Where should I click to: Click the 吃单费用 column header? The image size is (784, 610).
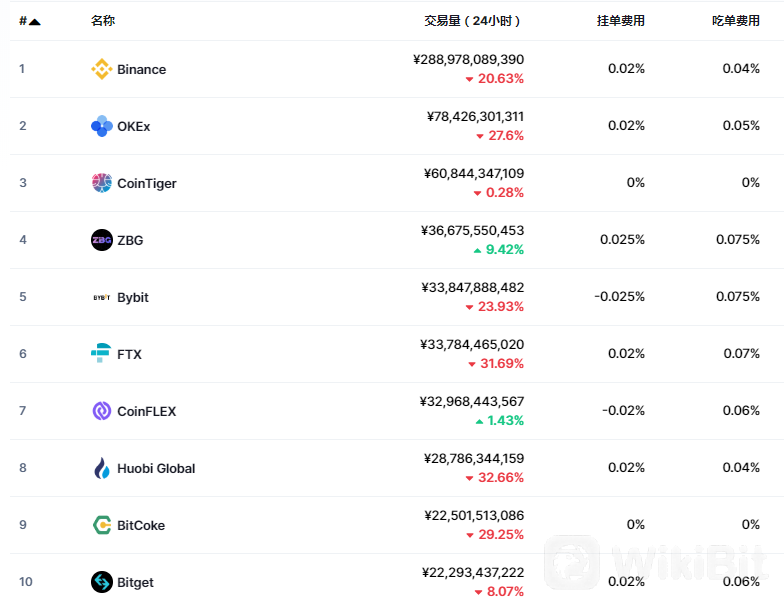coord(736,21)
